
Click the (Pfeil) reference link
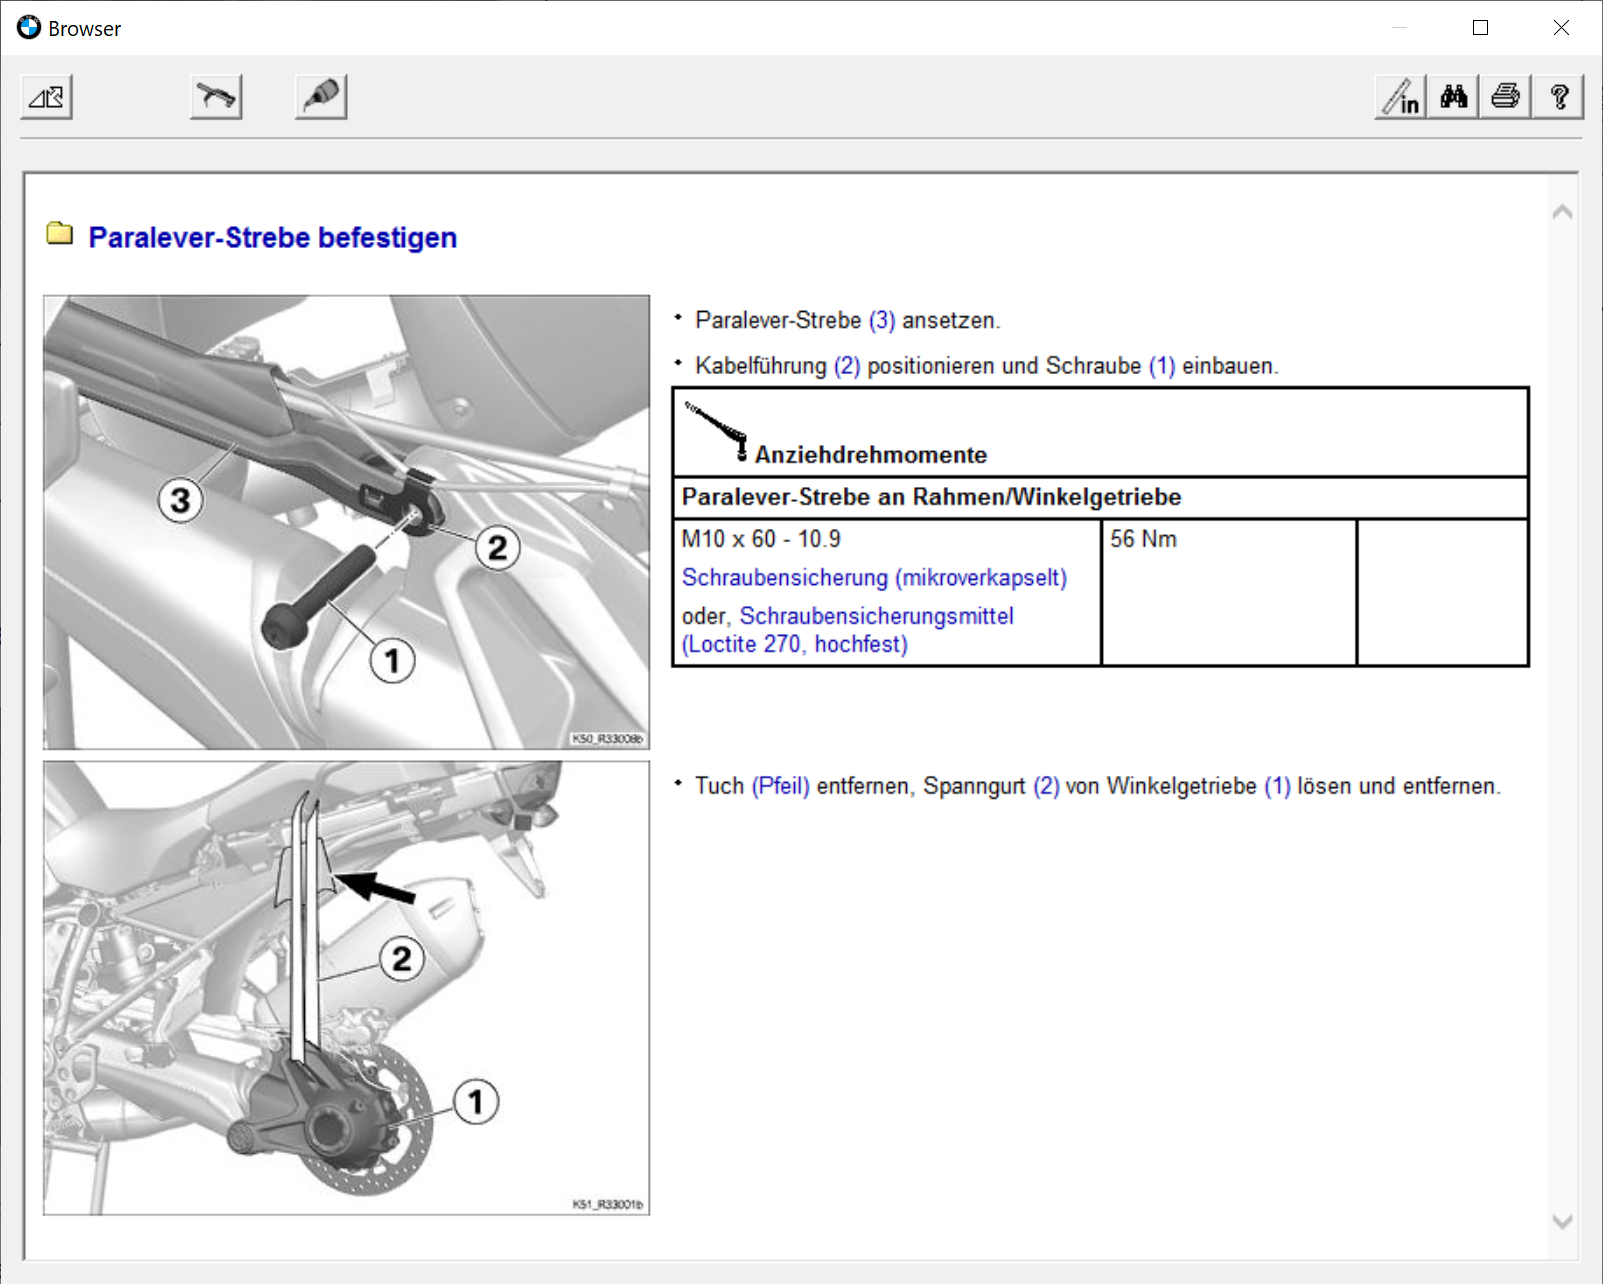point(780,786)
